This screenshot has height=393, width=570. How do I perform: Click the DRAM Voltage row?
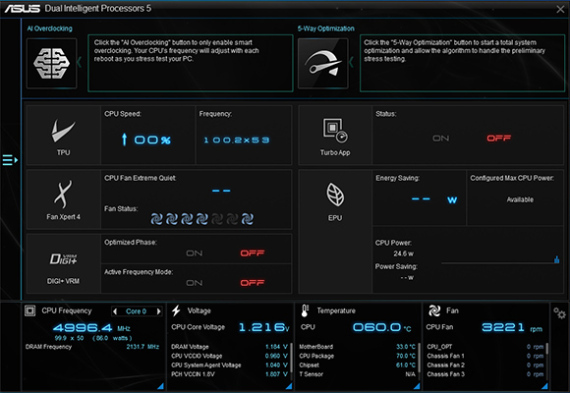tap(229, 347)
